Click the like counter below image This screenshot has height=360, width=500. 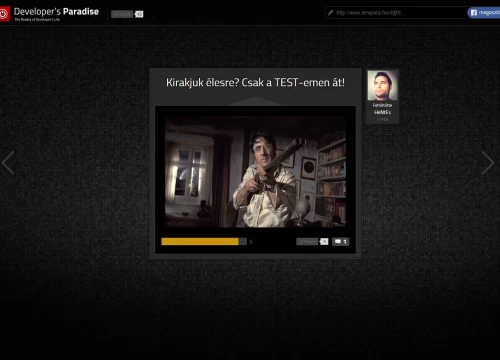click(x=324, y=242)
